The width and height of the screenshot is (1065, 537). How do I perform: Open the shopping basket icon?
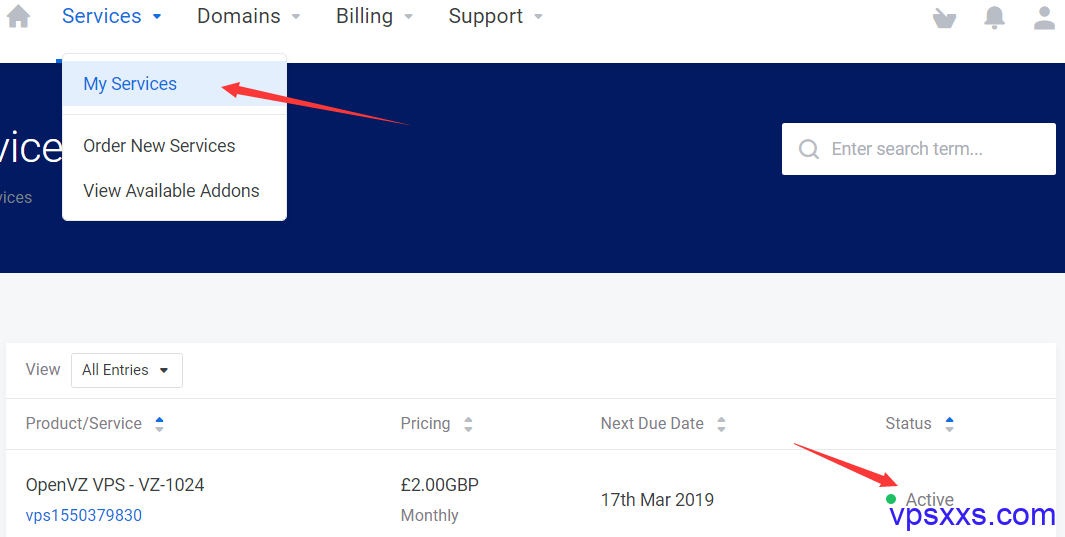coord(944,18)
